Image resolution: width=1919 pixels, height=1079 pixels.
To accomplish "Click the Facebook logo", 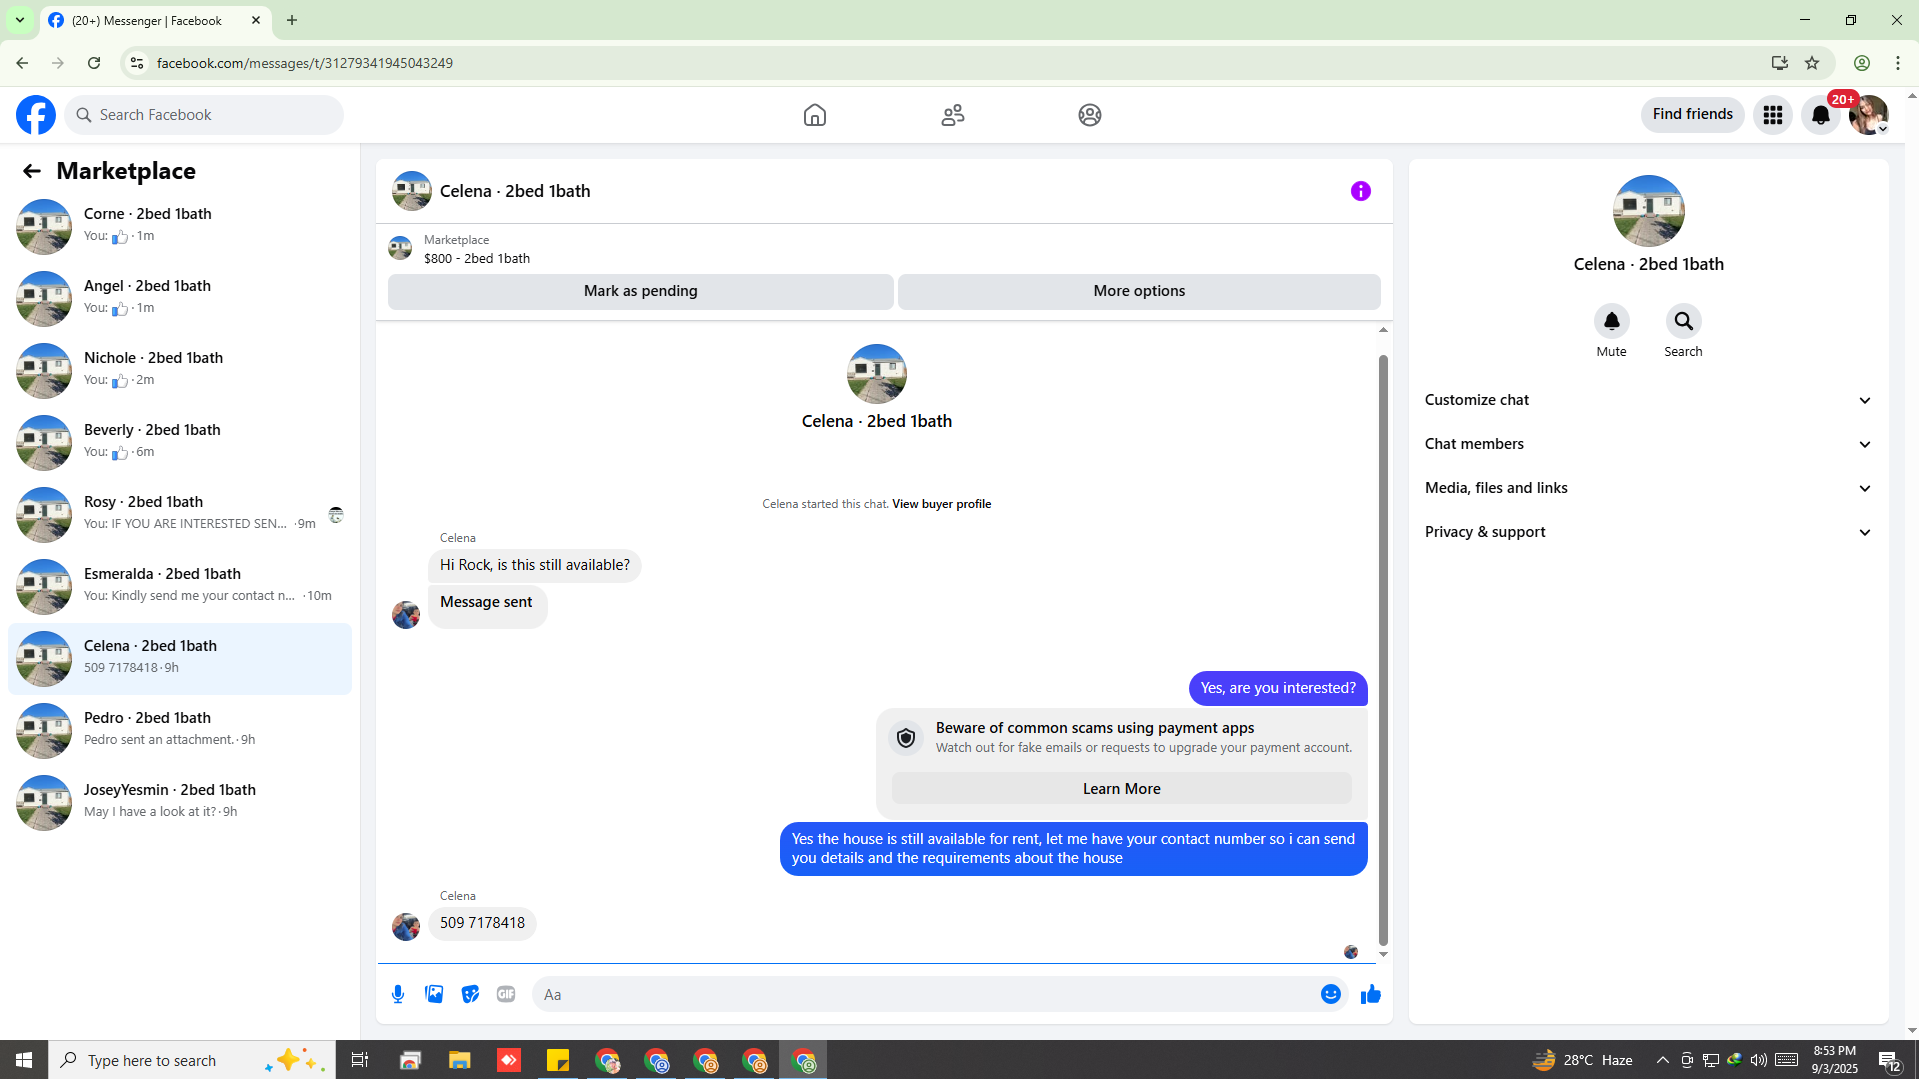I will pyautogui.click(x=36, y=115).
